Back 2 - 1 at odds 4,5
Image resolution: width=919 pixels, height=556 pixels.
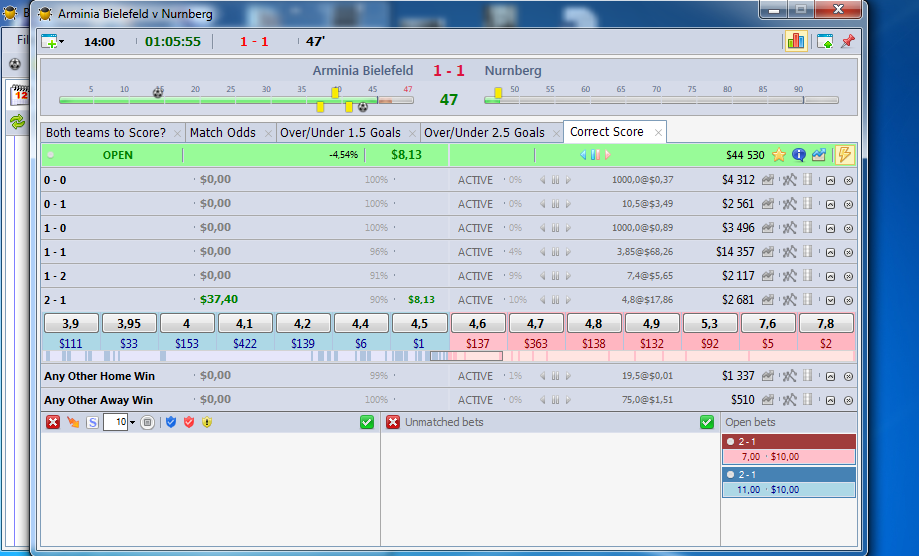(x=419, y=323)
